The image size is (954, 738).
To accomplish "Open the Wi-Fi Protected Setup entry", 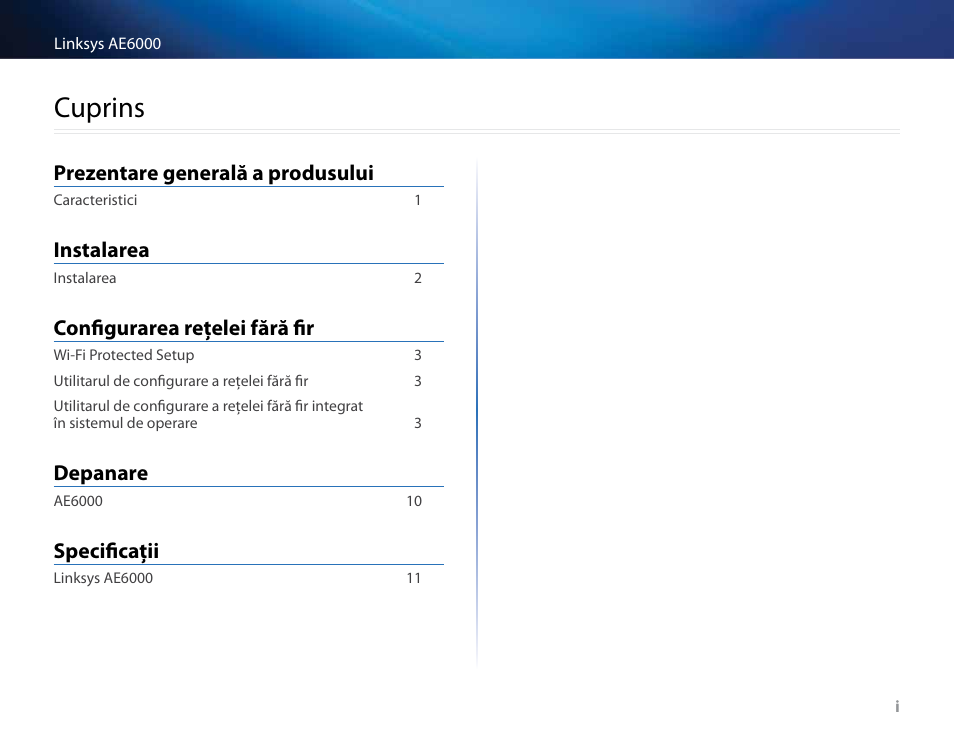I will 124,355.
